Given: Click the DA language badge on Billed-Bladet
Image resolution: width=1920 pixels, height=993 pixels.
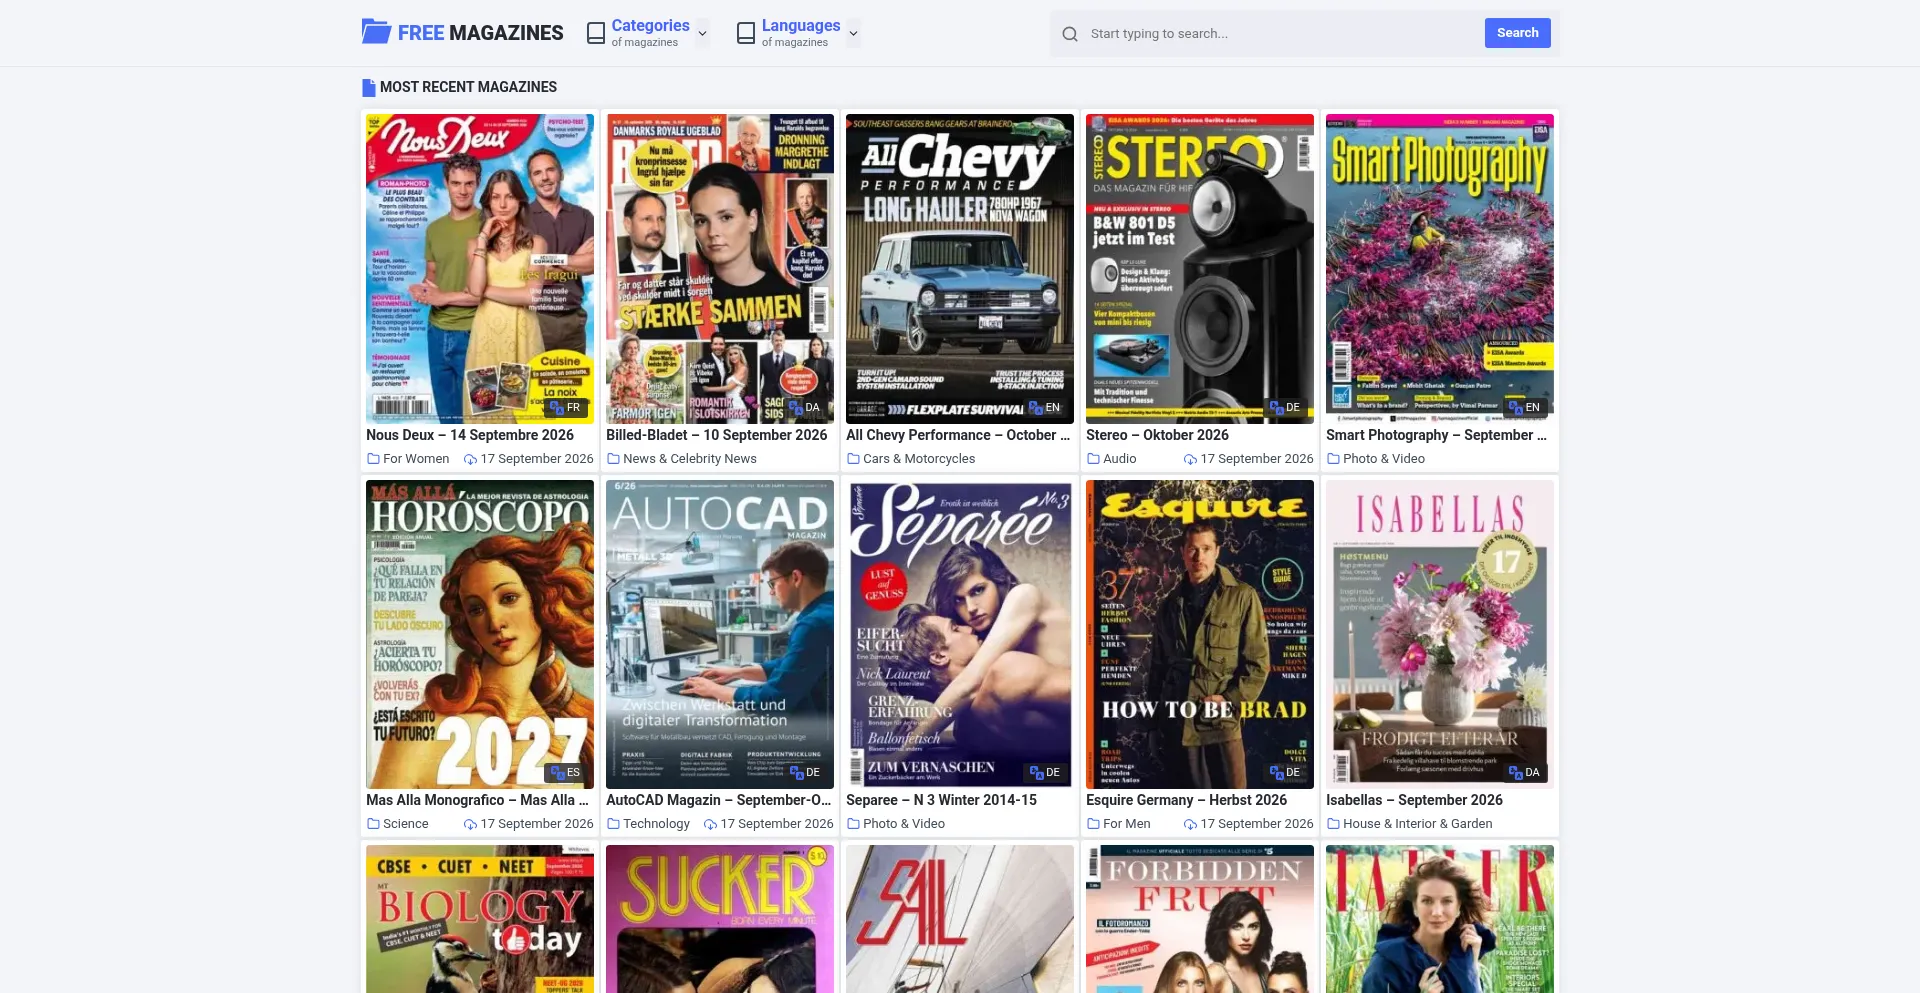Looking at the screenshot, I should pos(806,407).
